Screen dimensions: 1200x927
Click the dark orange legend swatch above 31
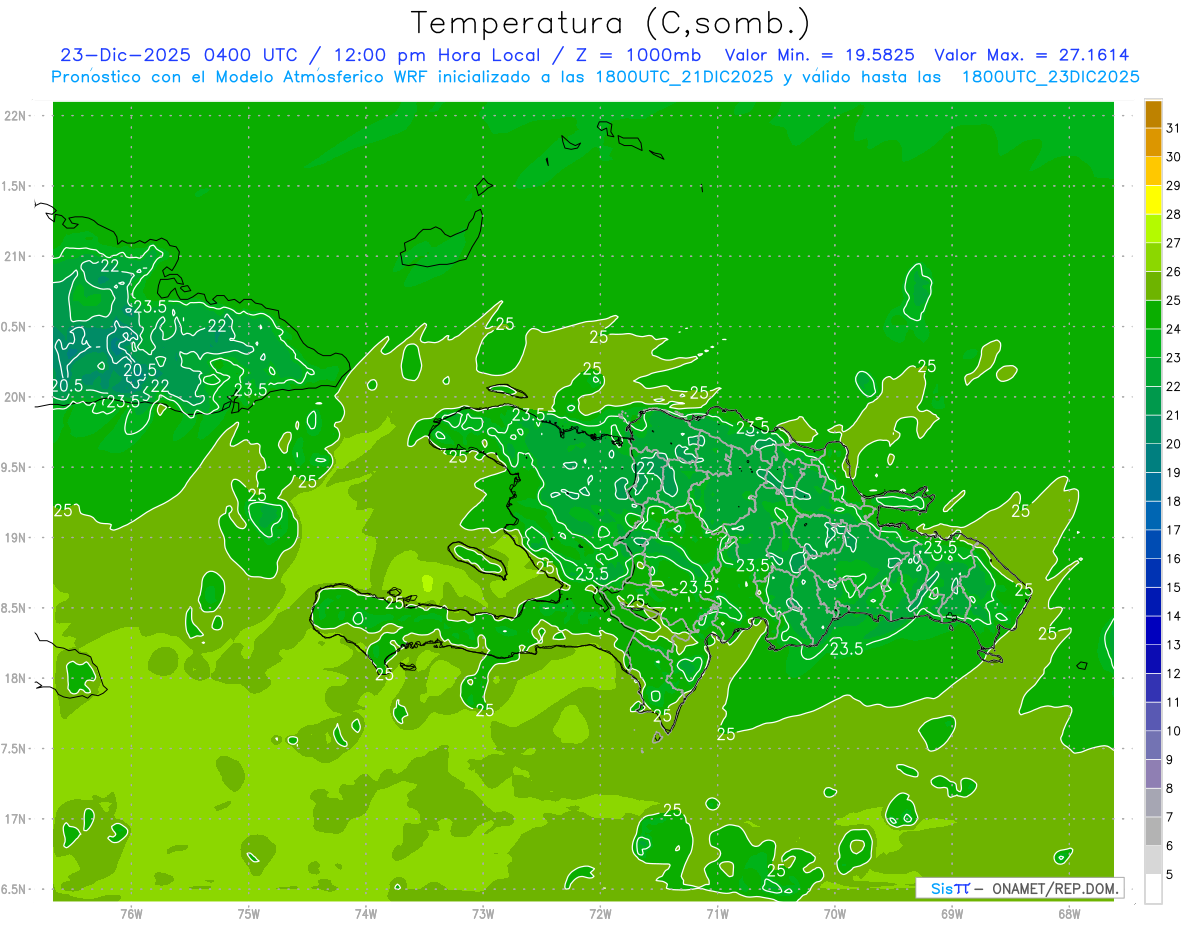pyautogui.click(x=1153, y=113)
